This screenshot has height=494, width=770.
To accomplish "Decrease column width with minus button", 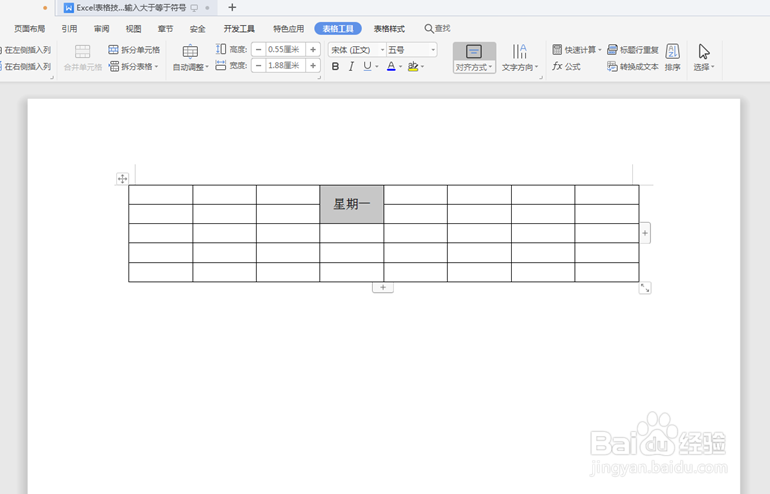I will click(x=259, y=66).
